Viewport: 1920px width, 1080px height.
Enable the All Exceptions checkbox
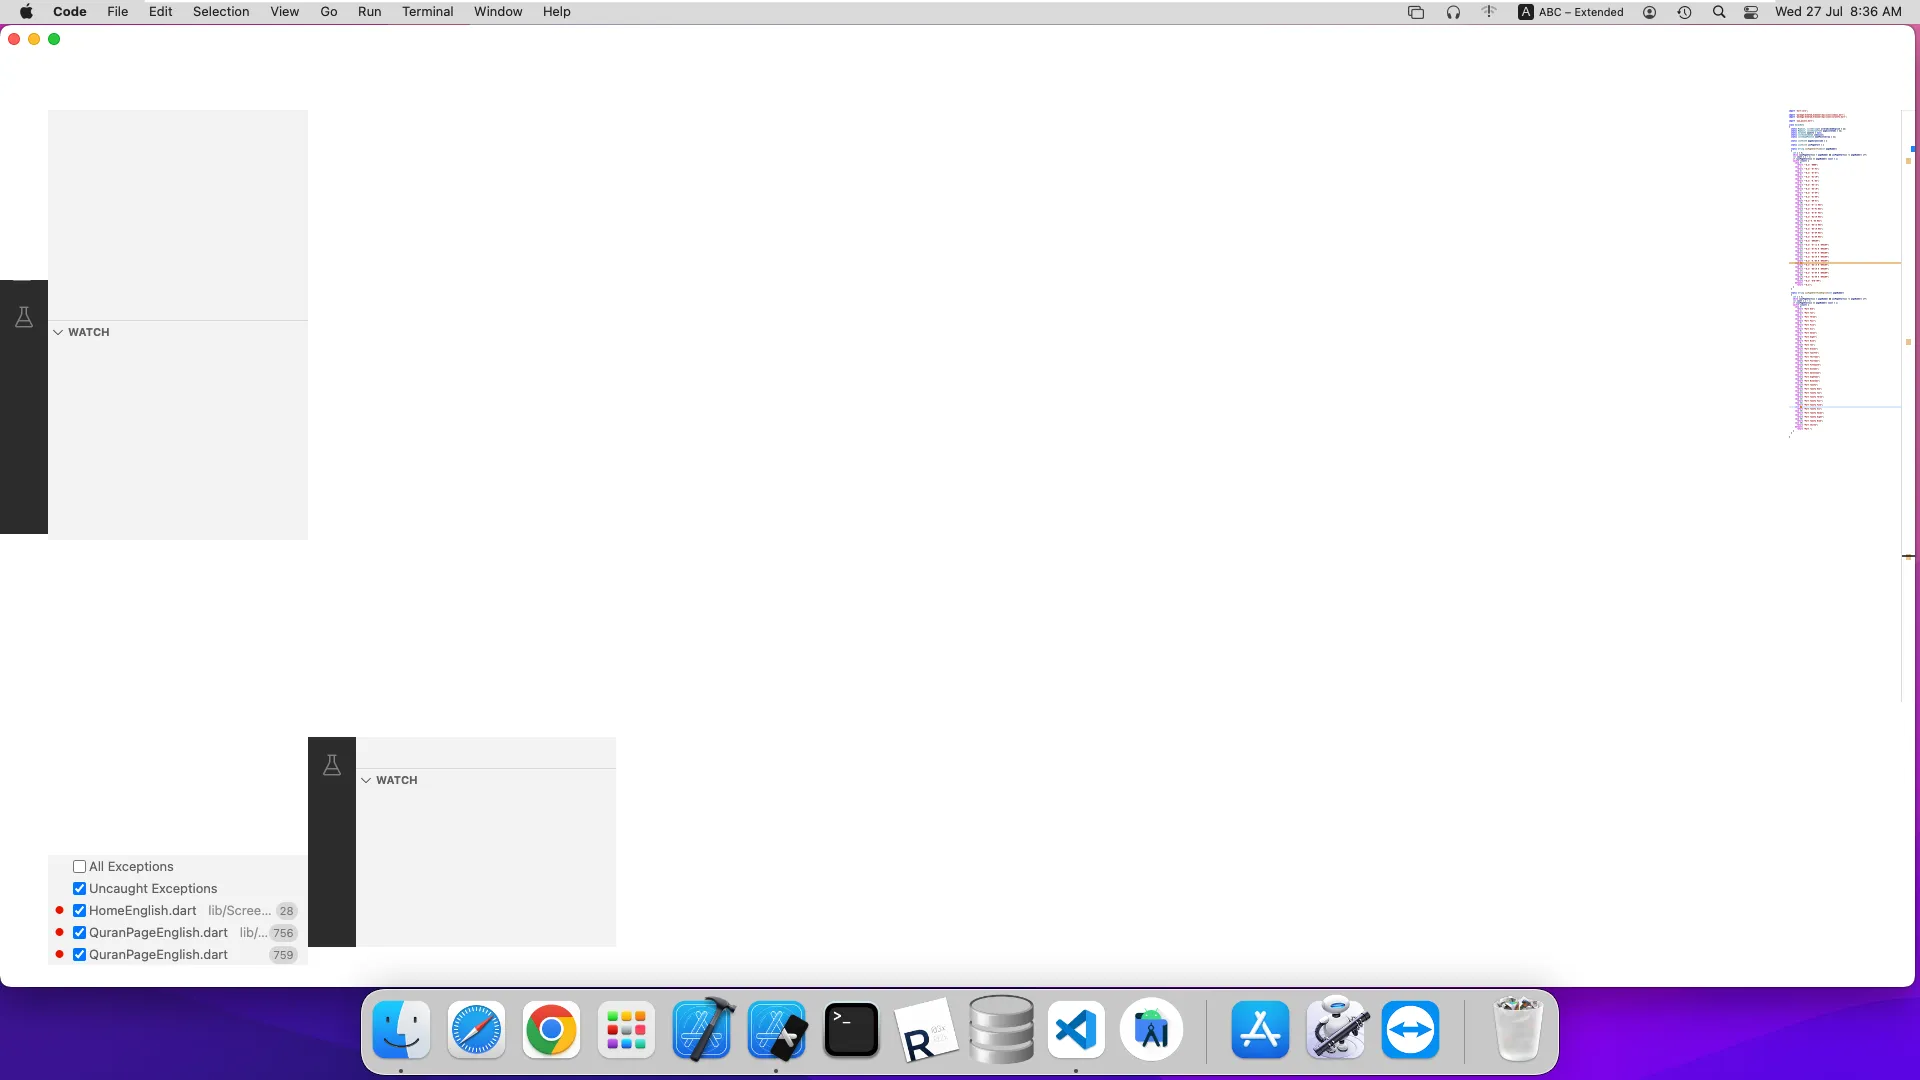tap(79, 867)
